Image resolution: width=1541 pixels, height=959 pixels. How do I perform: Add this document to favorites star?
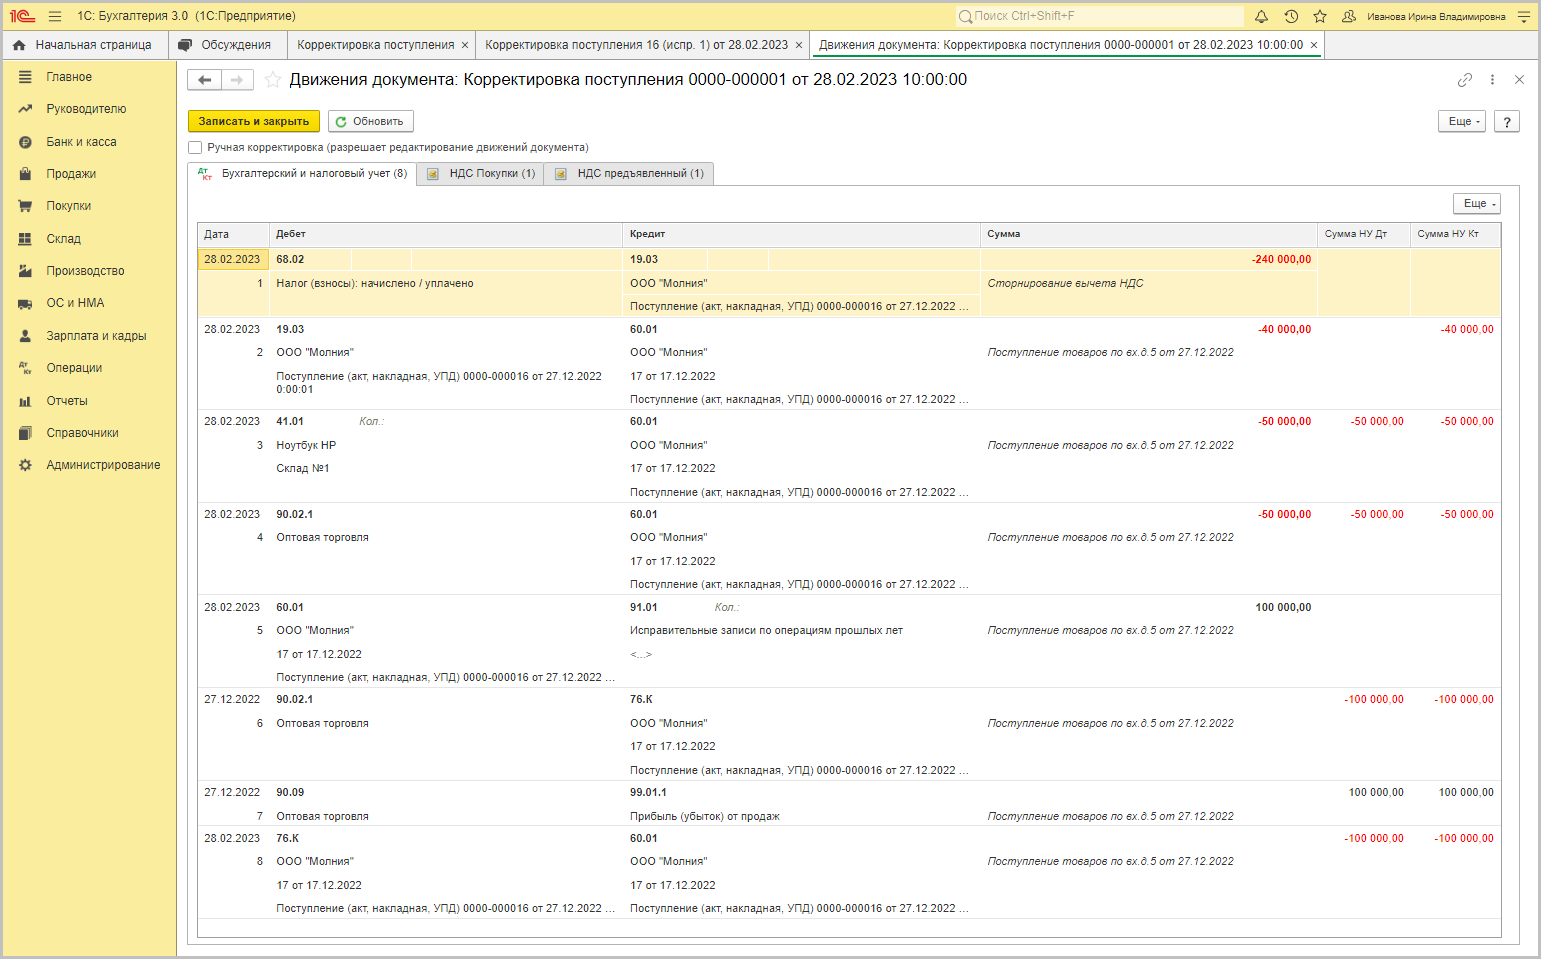pyautogui.click(x=272, y=80)
